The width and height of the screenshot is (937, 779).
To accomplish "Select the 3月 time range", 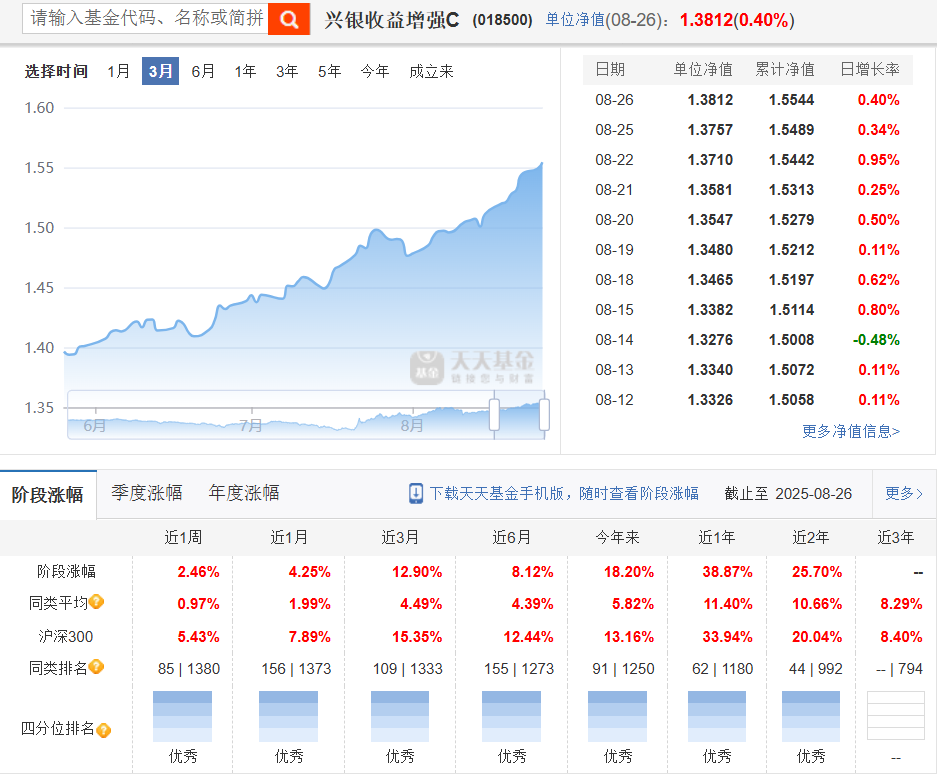I will [160, 71].
